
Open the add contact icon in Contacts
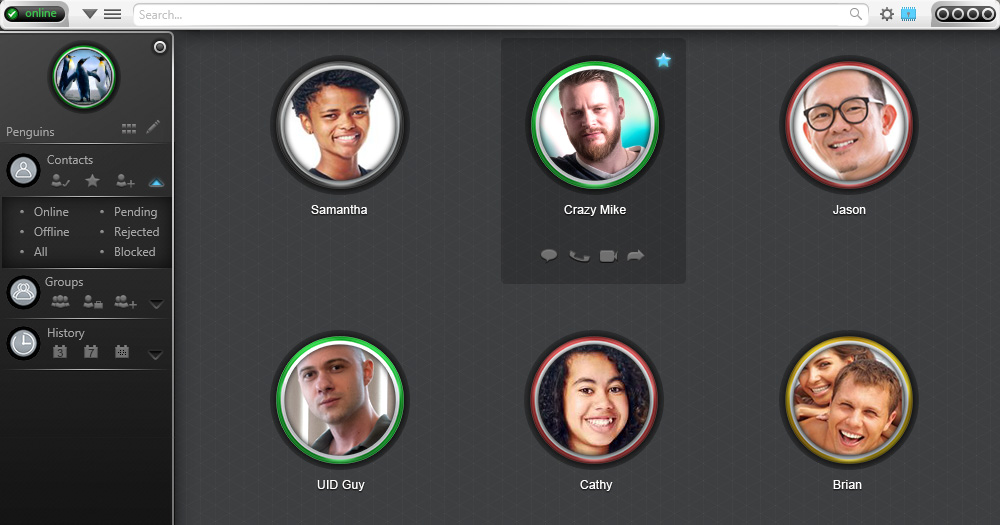(125, 181)
